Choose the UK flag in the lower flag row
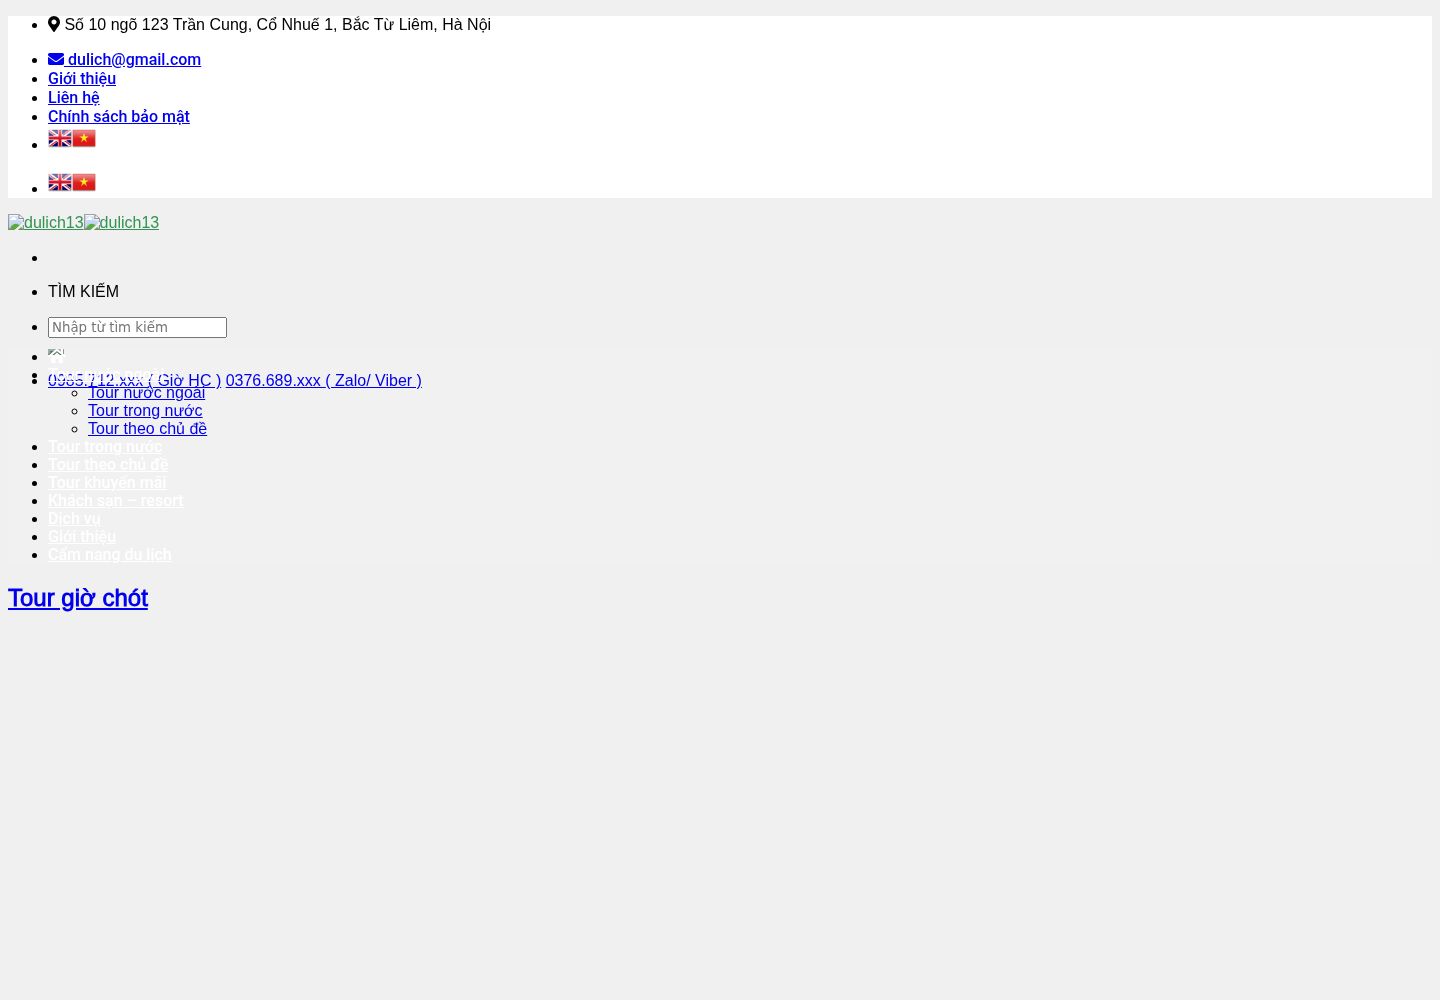1440x1000 pixels. click(60, 182)
